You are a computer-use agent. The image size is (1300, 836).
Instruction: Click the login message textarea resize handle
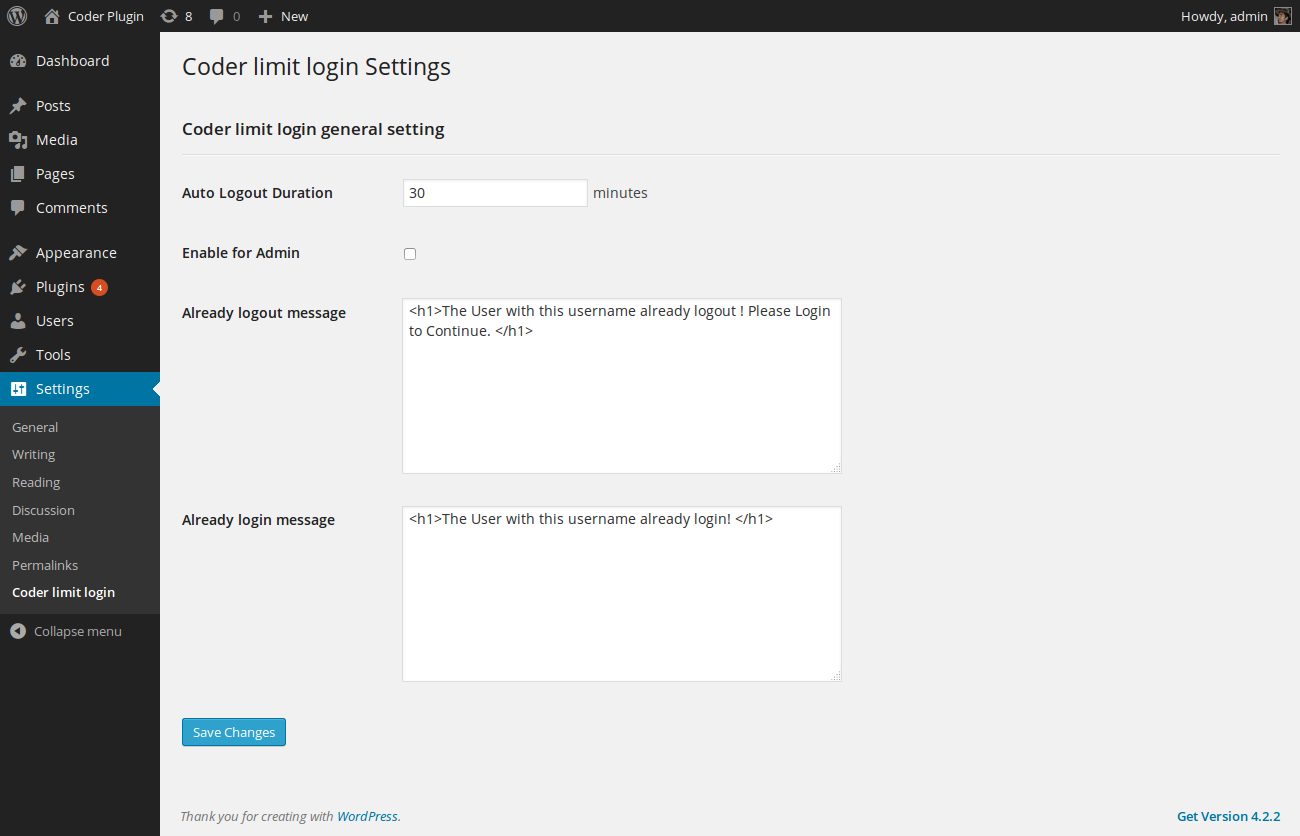[x=836, y=676]
